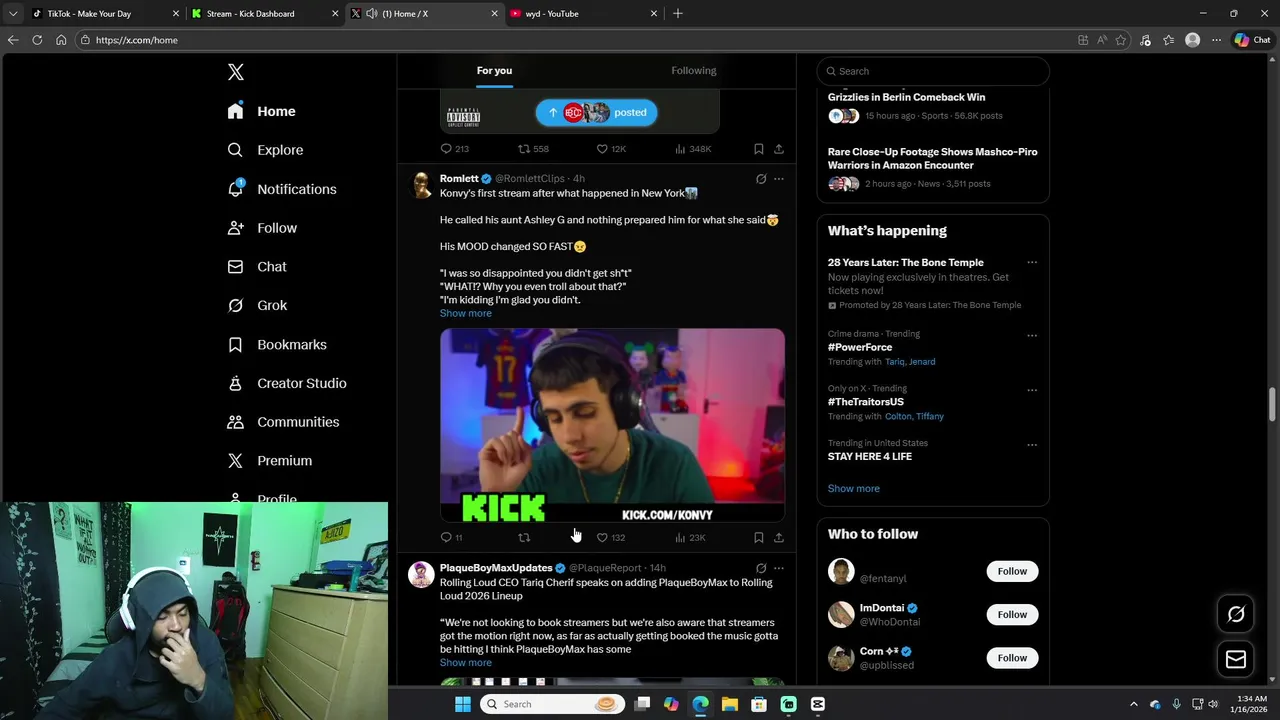
Task: Open more options on PlaqueBoyMaxUpdates post
Action: (x=779, y=568)
